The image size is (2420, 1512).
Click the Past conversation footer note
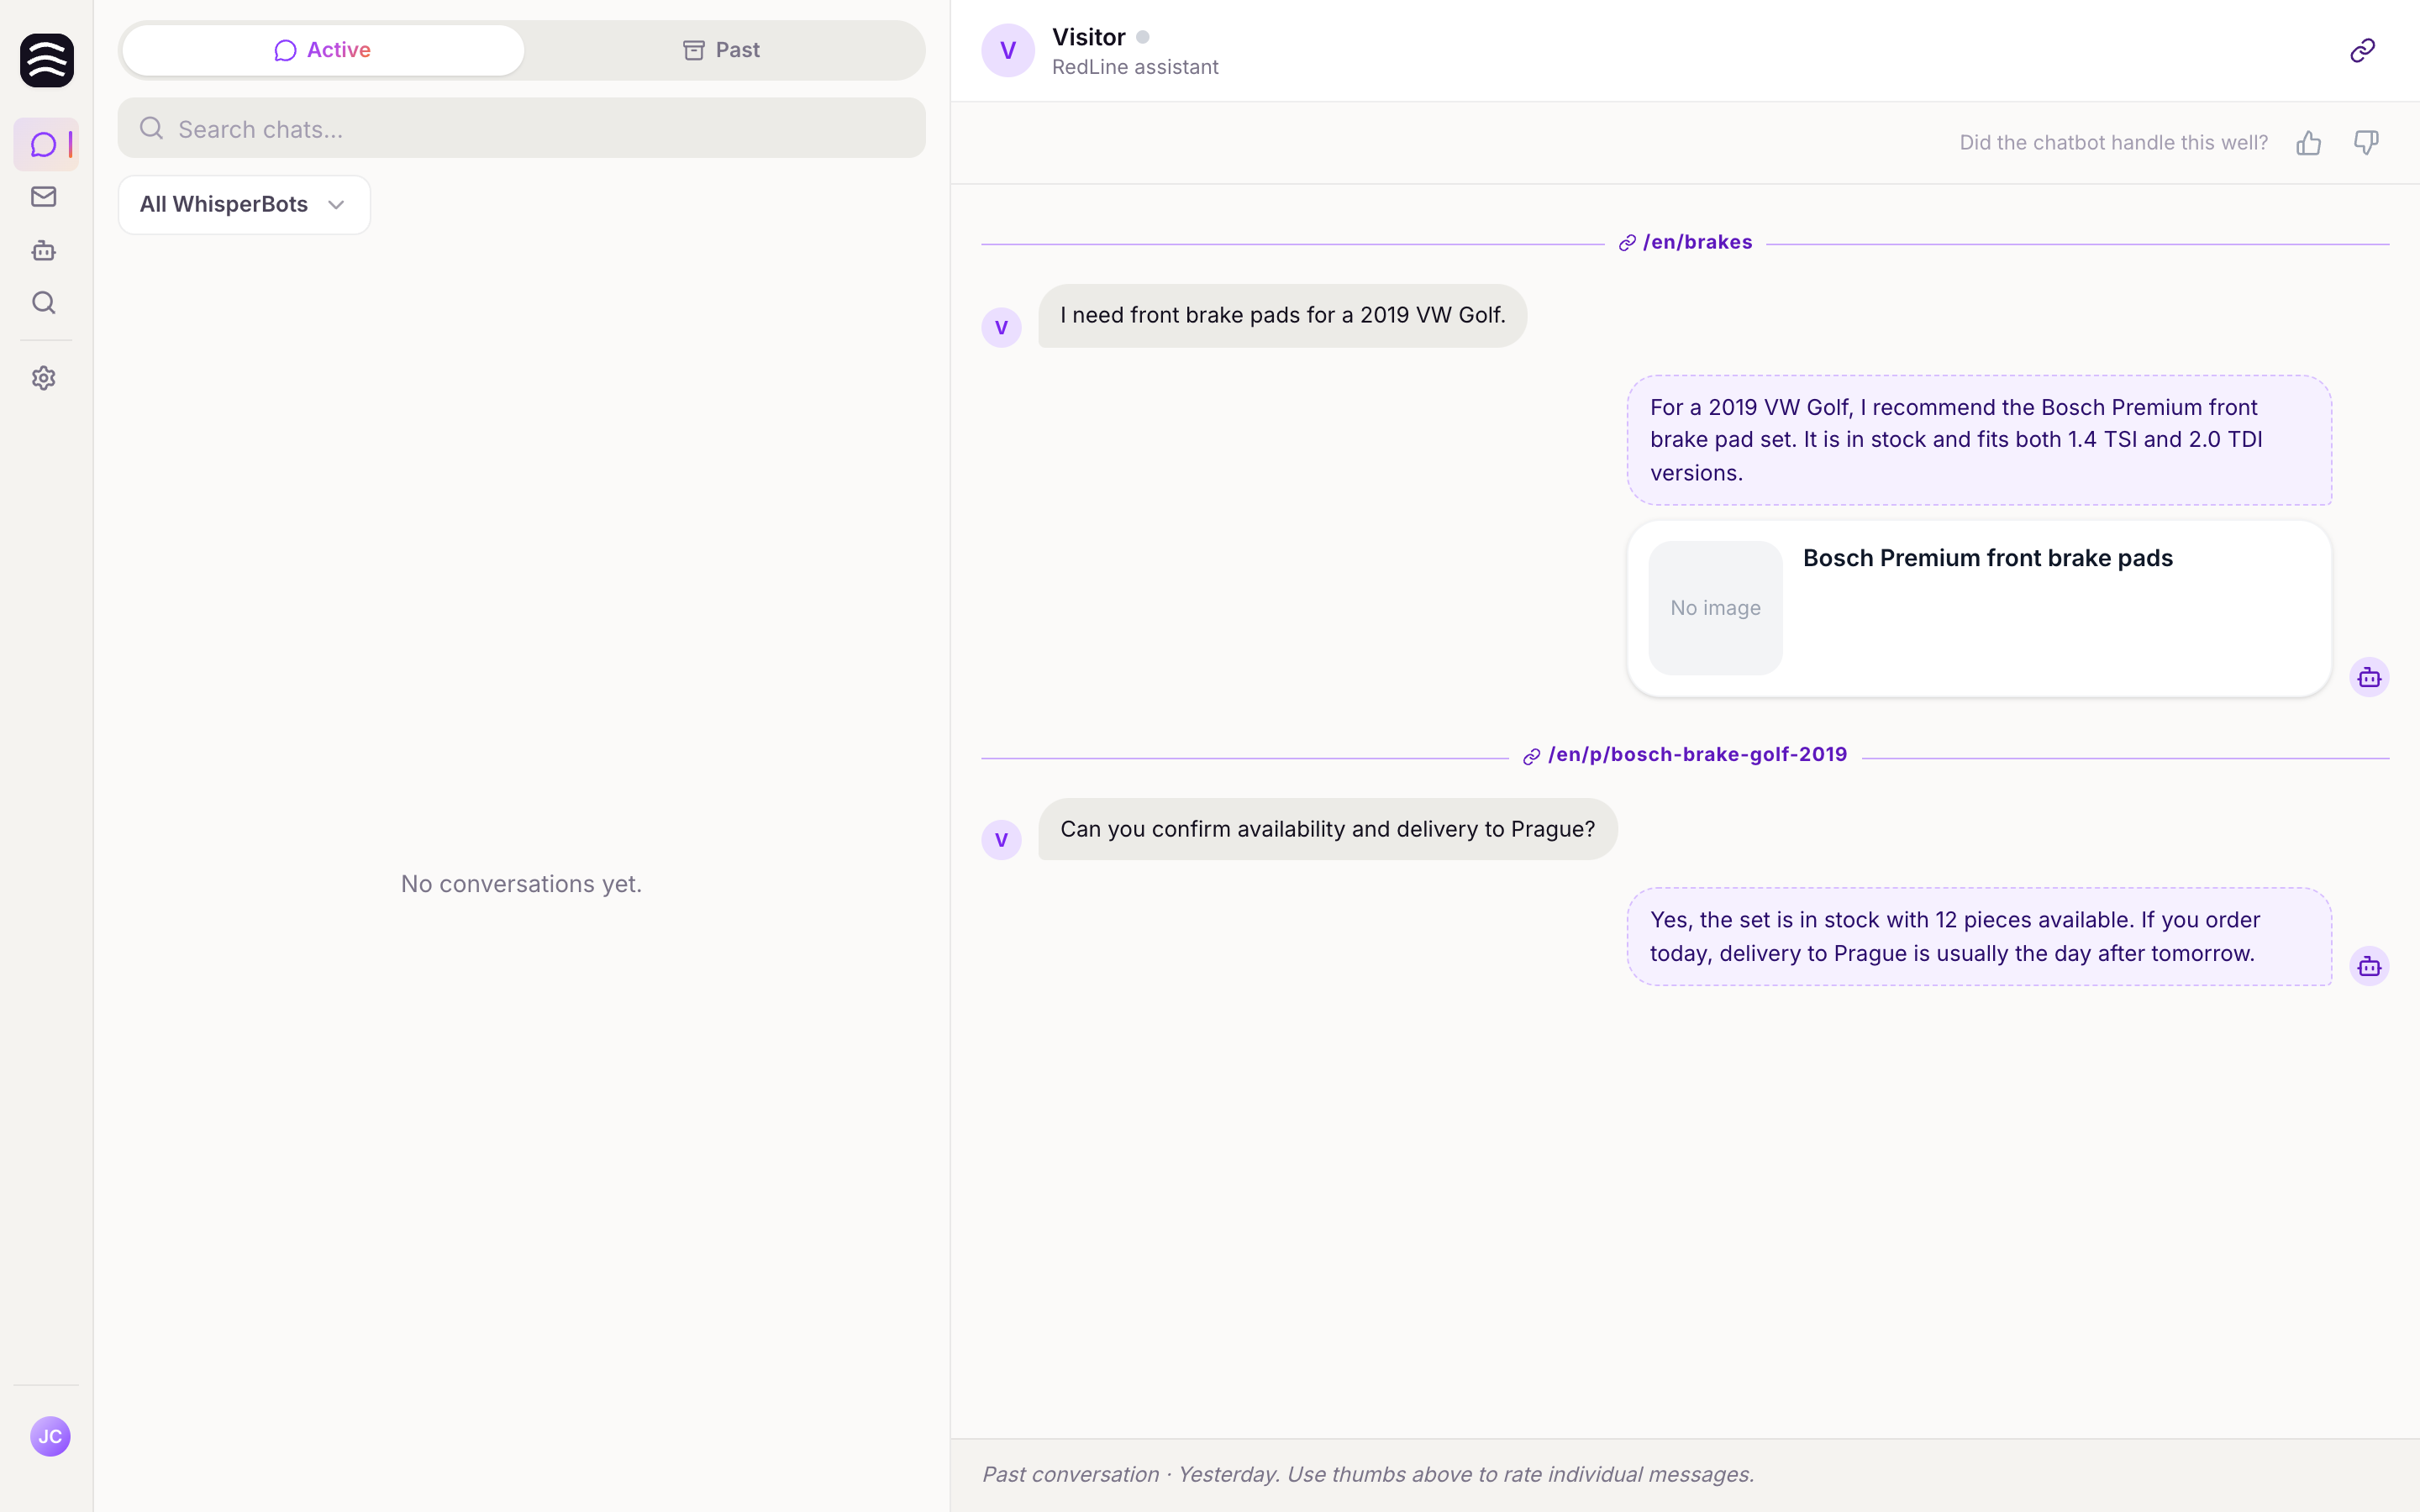pos(1368,1475)
